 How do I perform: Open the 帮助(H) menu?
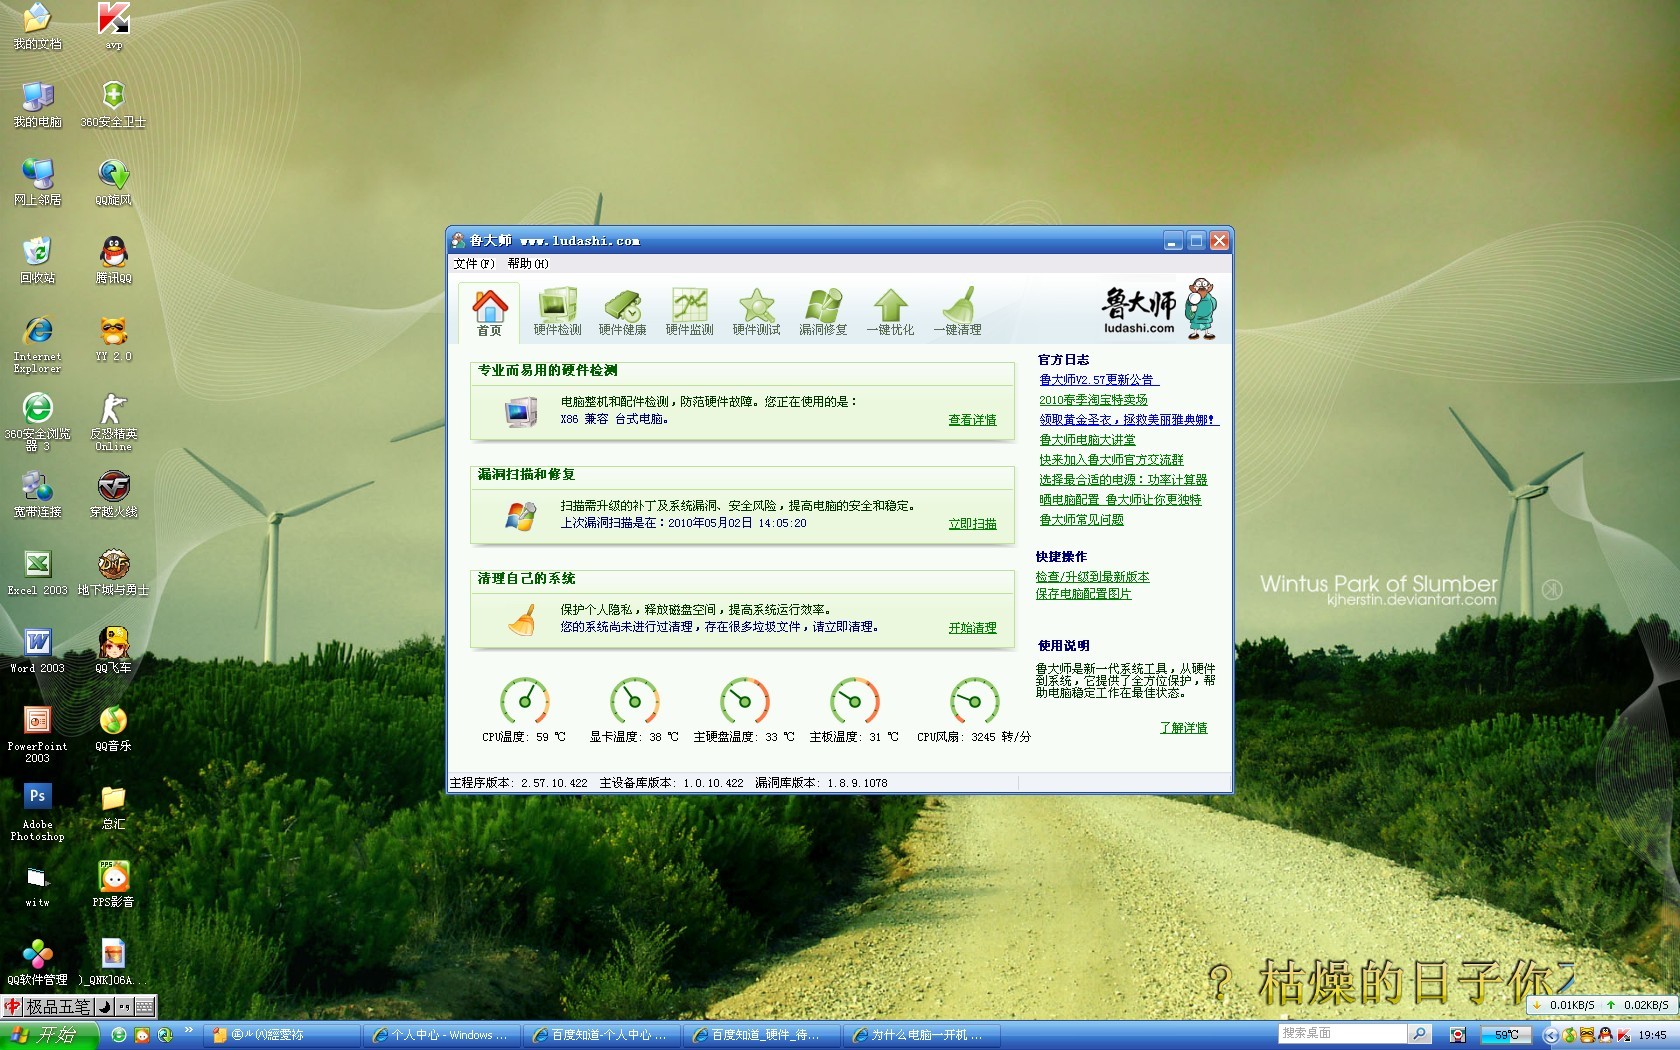528,264
